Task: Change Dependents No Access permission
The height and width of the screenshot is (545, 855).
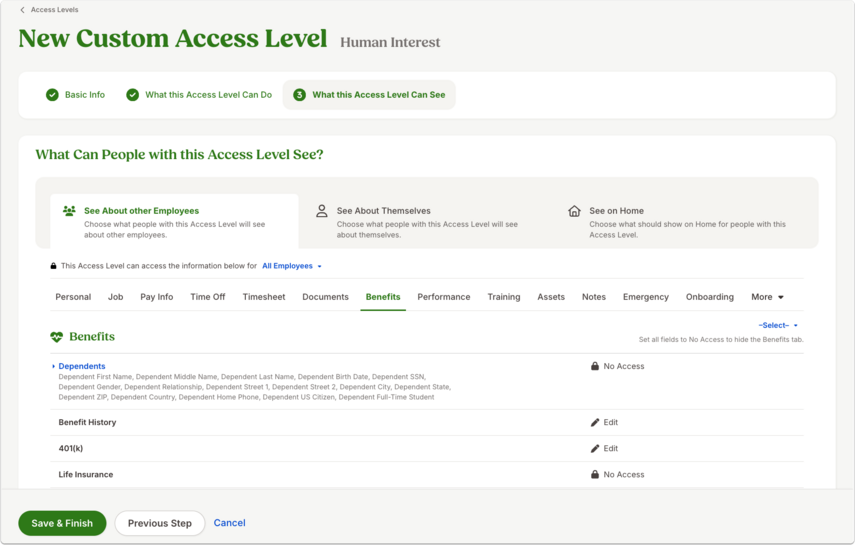Action: [618, 366]
